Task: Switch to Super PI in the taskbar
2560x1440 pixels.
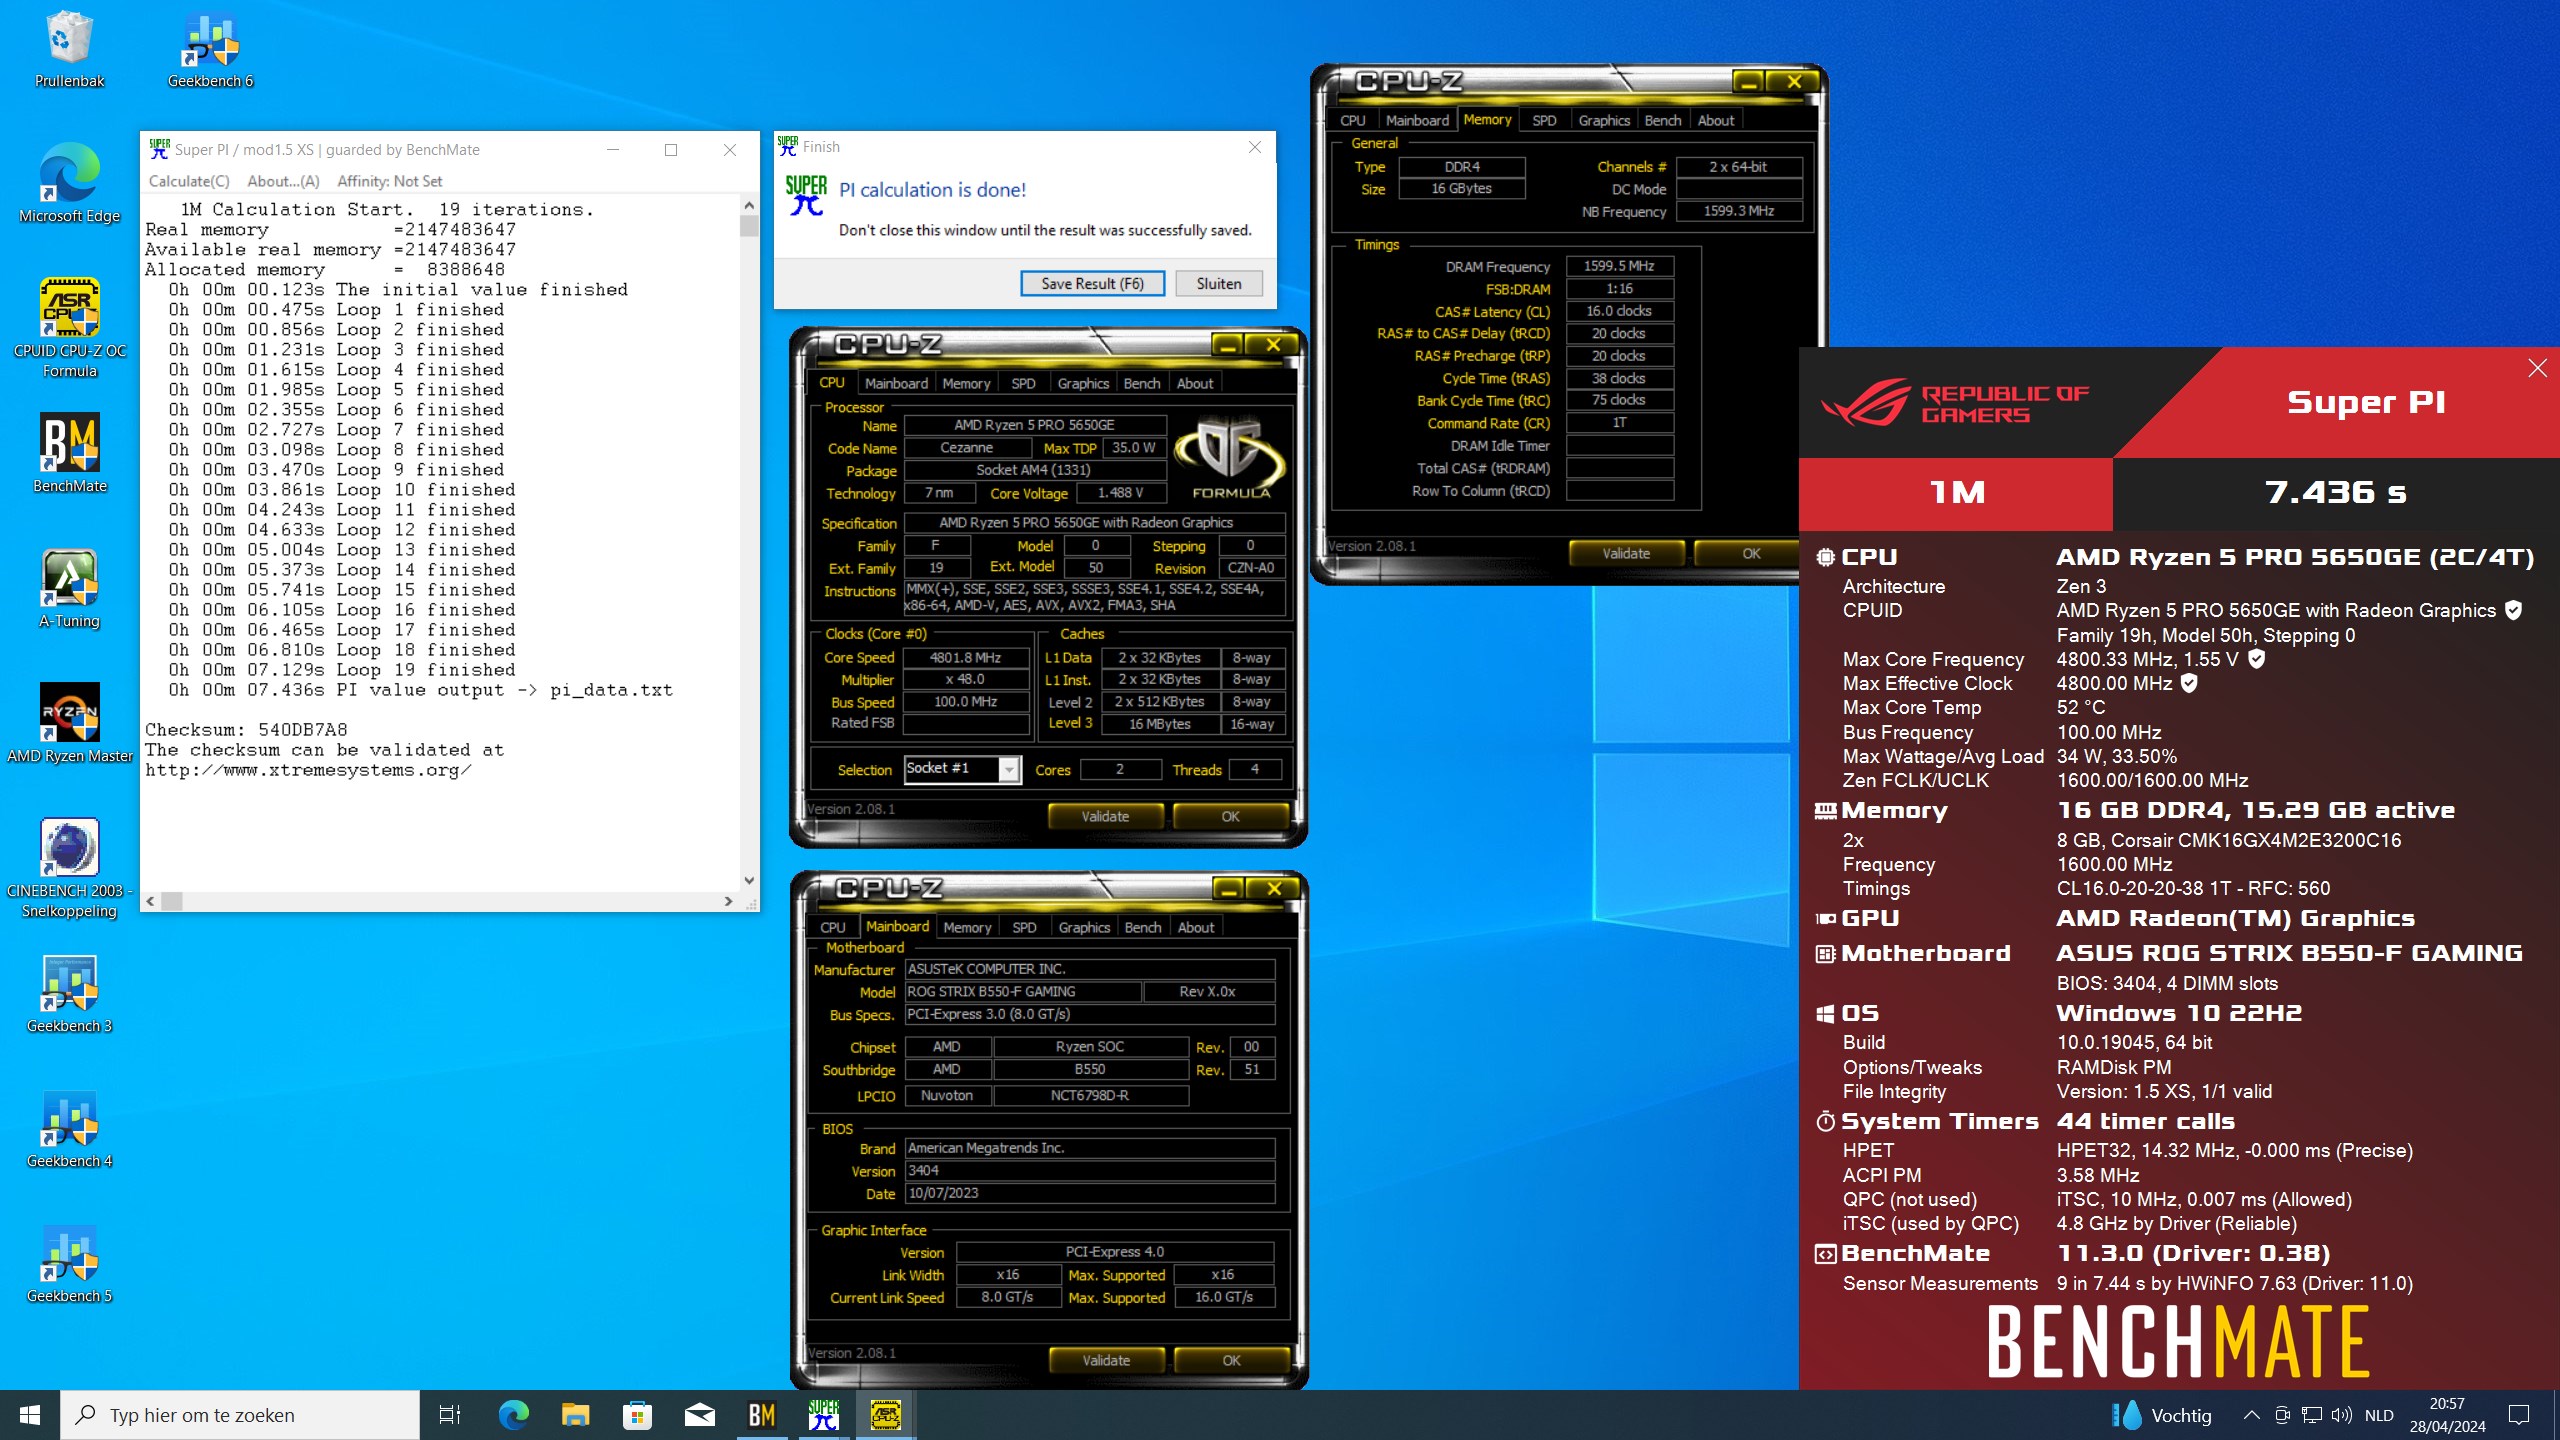Action: (824, 1415)
